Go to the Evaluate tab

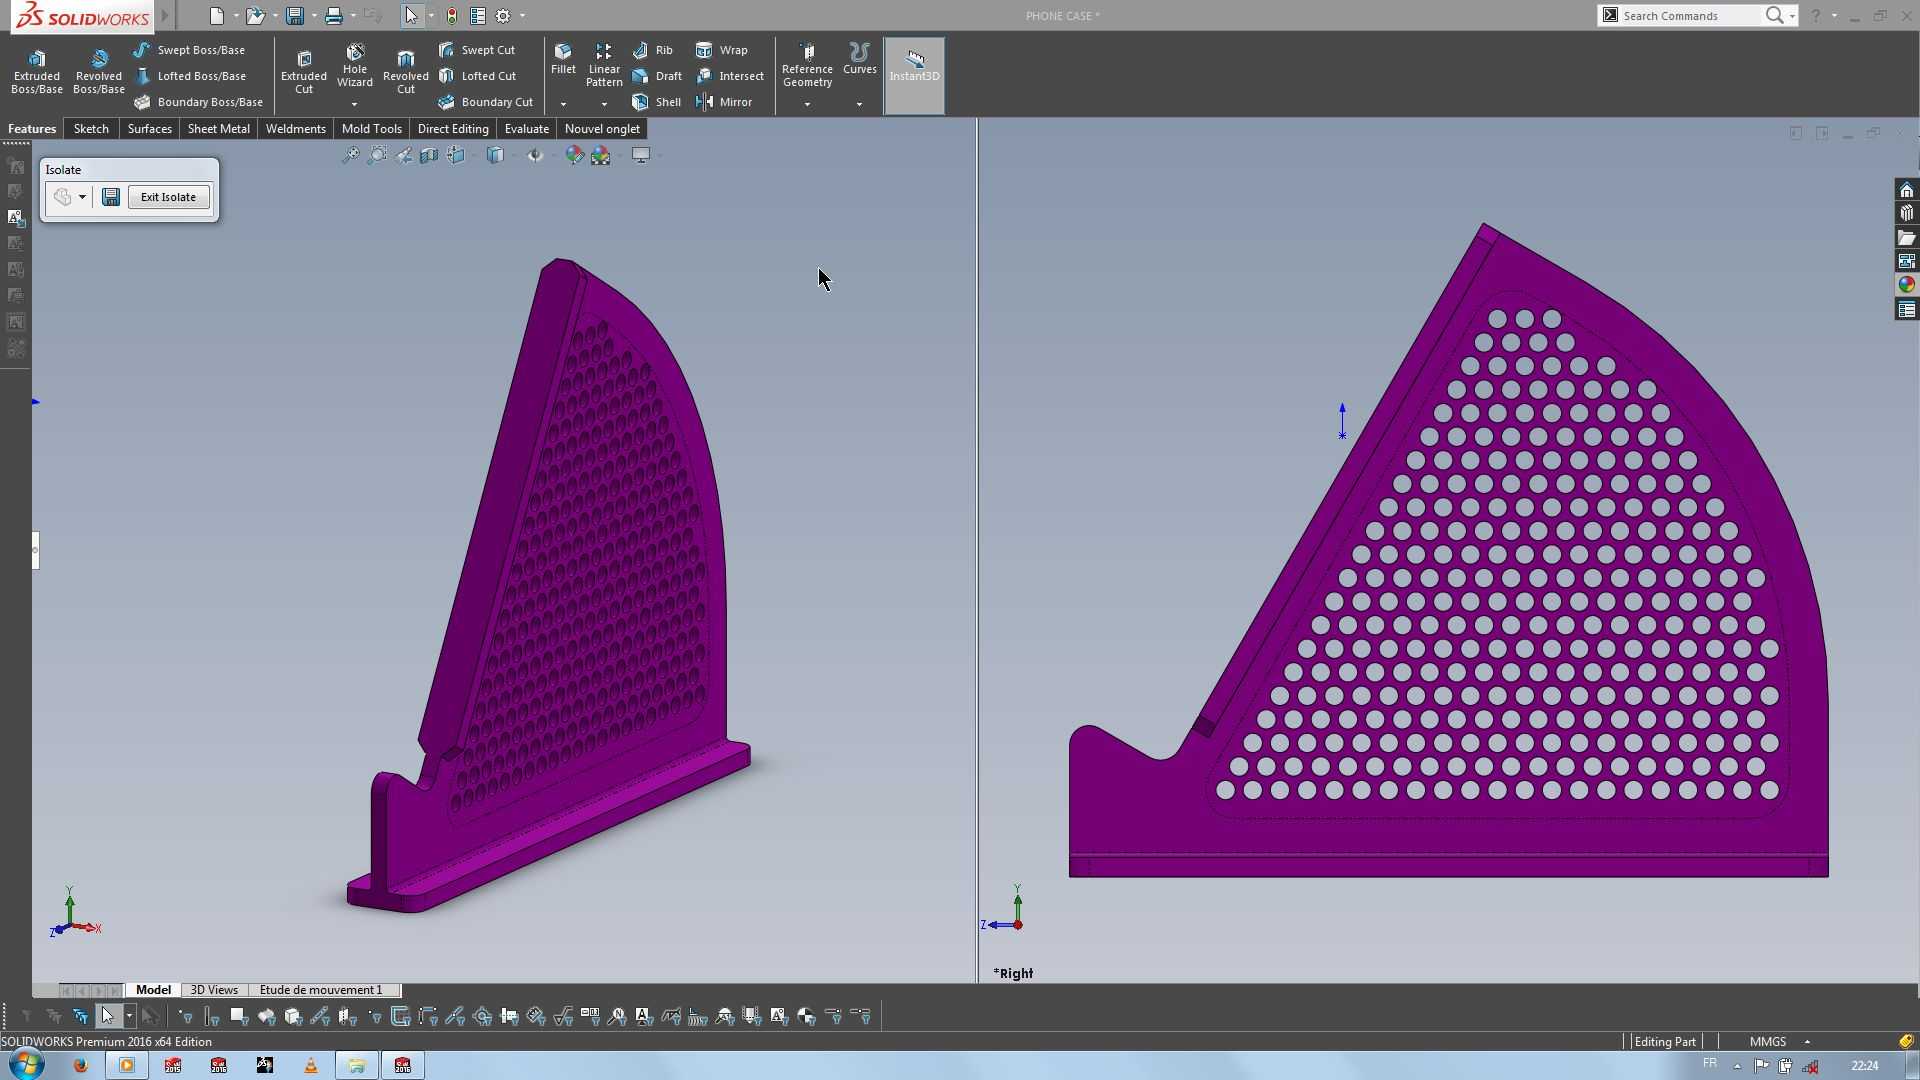(526, 129)
